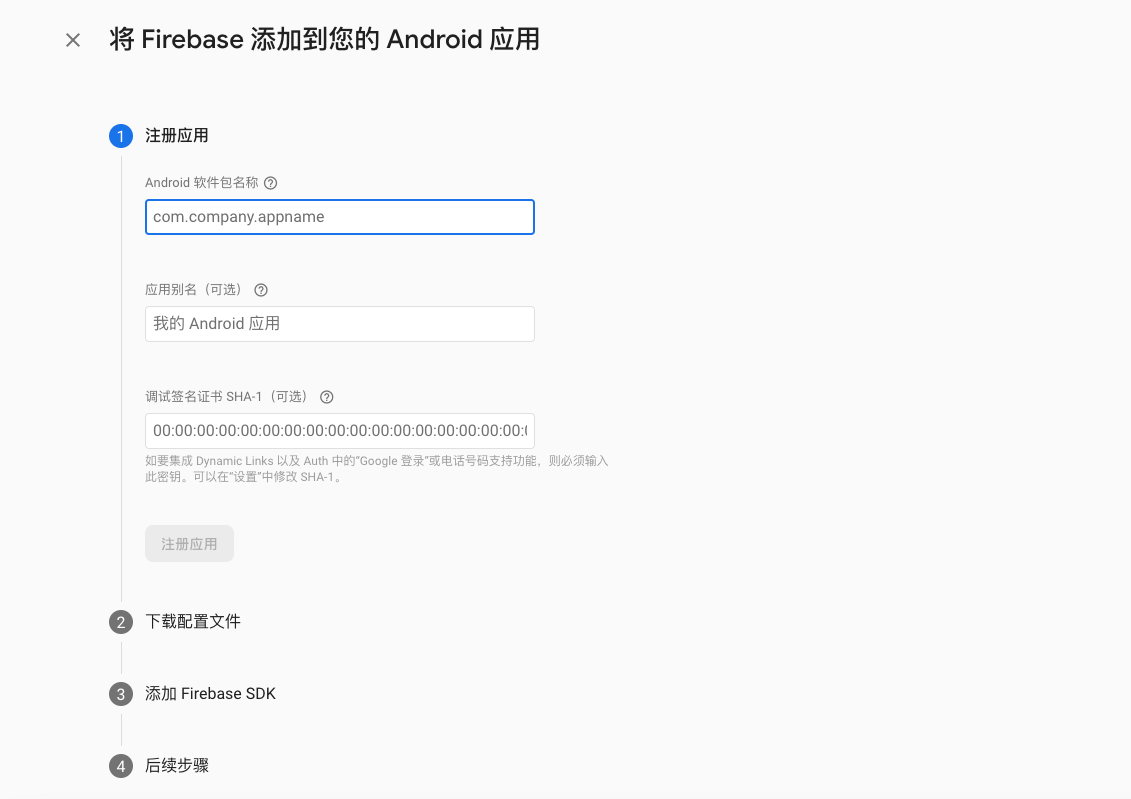Image resolution: width=1131 pixels, height=799 pixels.
Task: Click the Android 软件包名称 label
Action: tap(202, 183)
